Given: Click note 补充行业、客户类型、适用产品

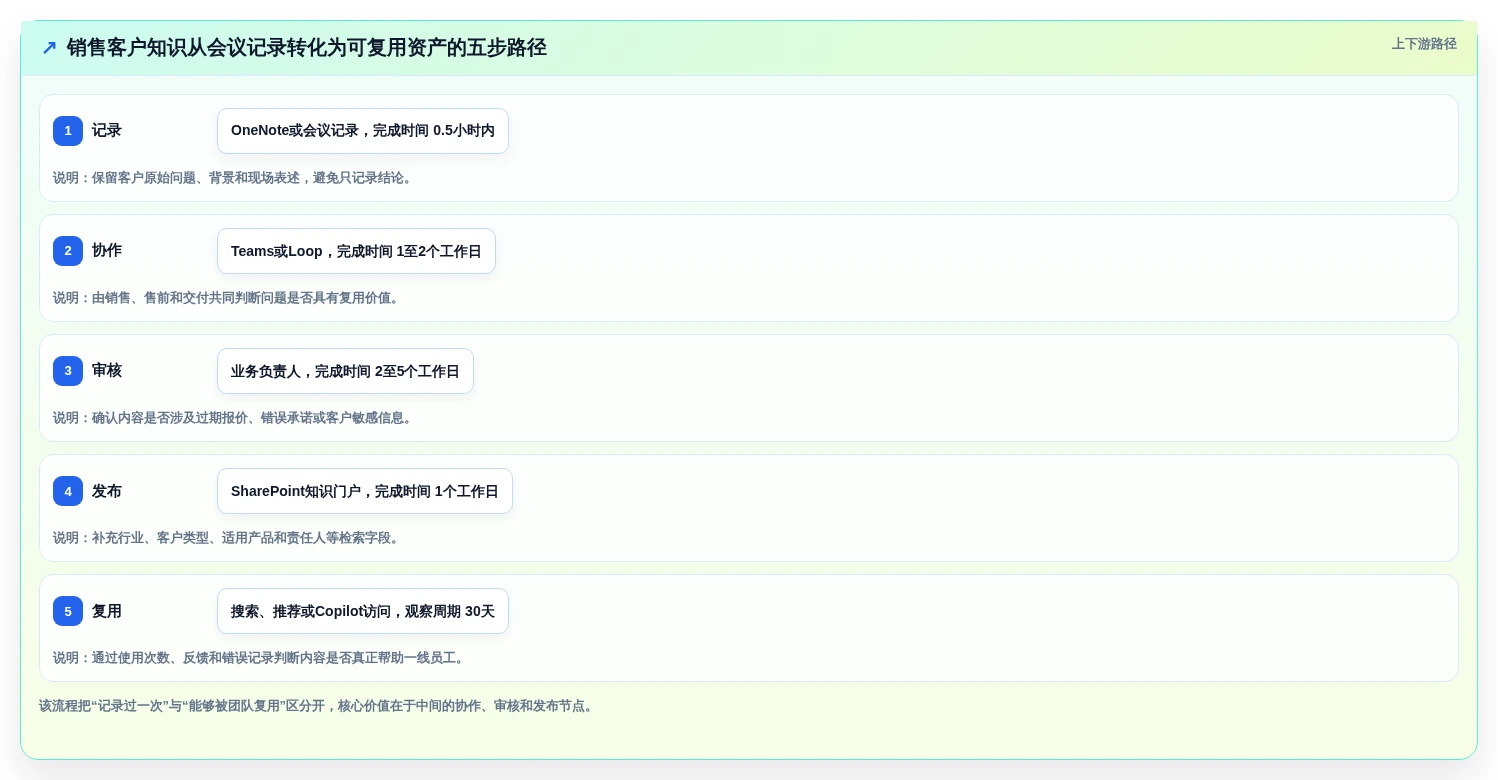Looking at the screenshot, I should tap(228, 538).
